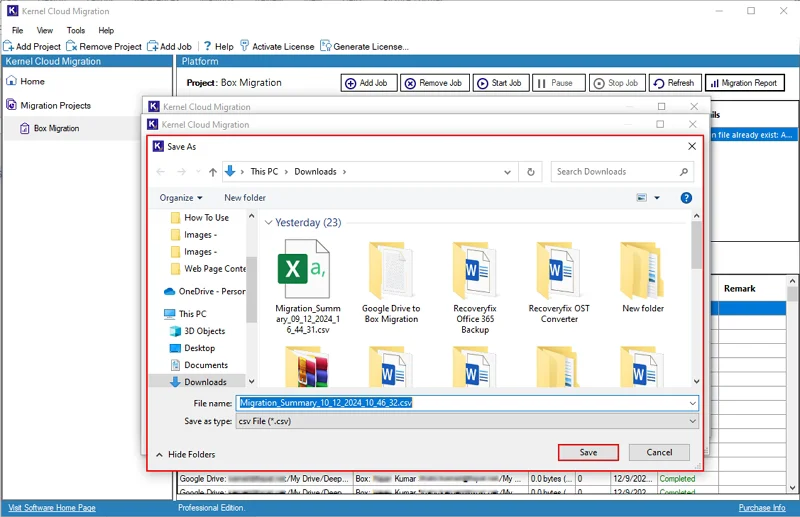This screenshot has width=800, height=517.
Task: Open Help from the toolbar
Action: point(218,46)
